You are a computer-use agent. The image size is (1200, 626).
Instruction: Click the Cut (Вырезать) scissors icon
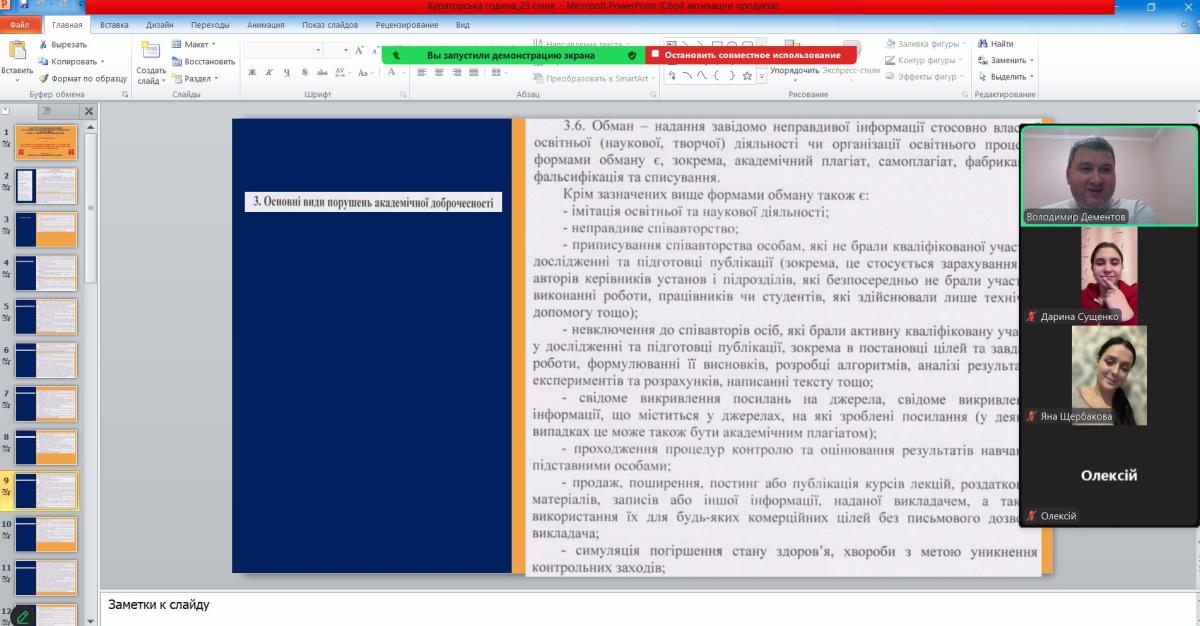point(43,44)
